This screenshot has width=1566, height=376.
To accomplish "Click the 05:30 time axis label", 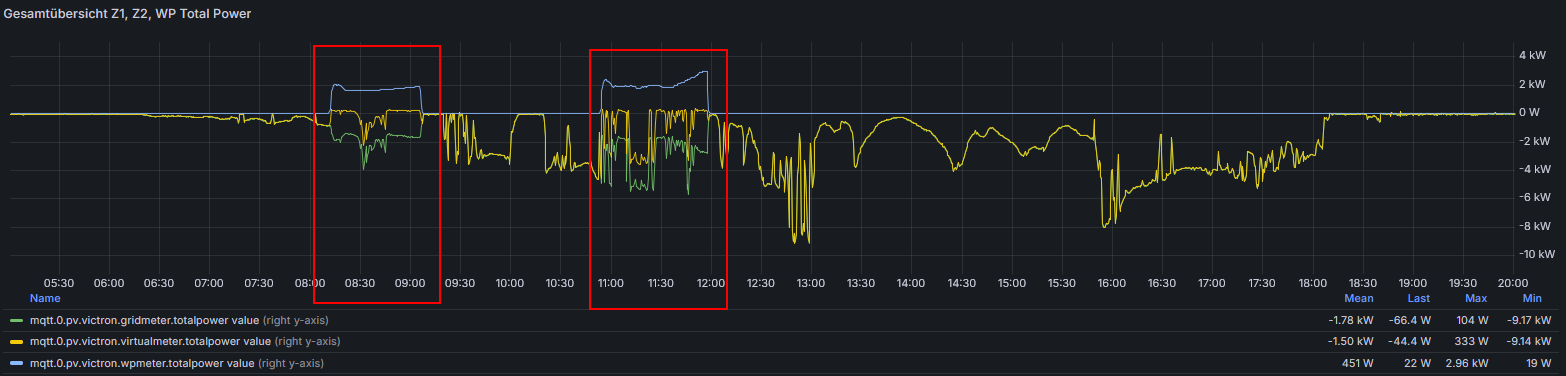I will point(59,284).
